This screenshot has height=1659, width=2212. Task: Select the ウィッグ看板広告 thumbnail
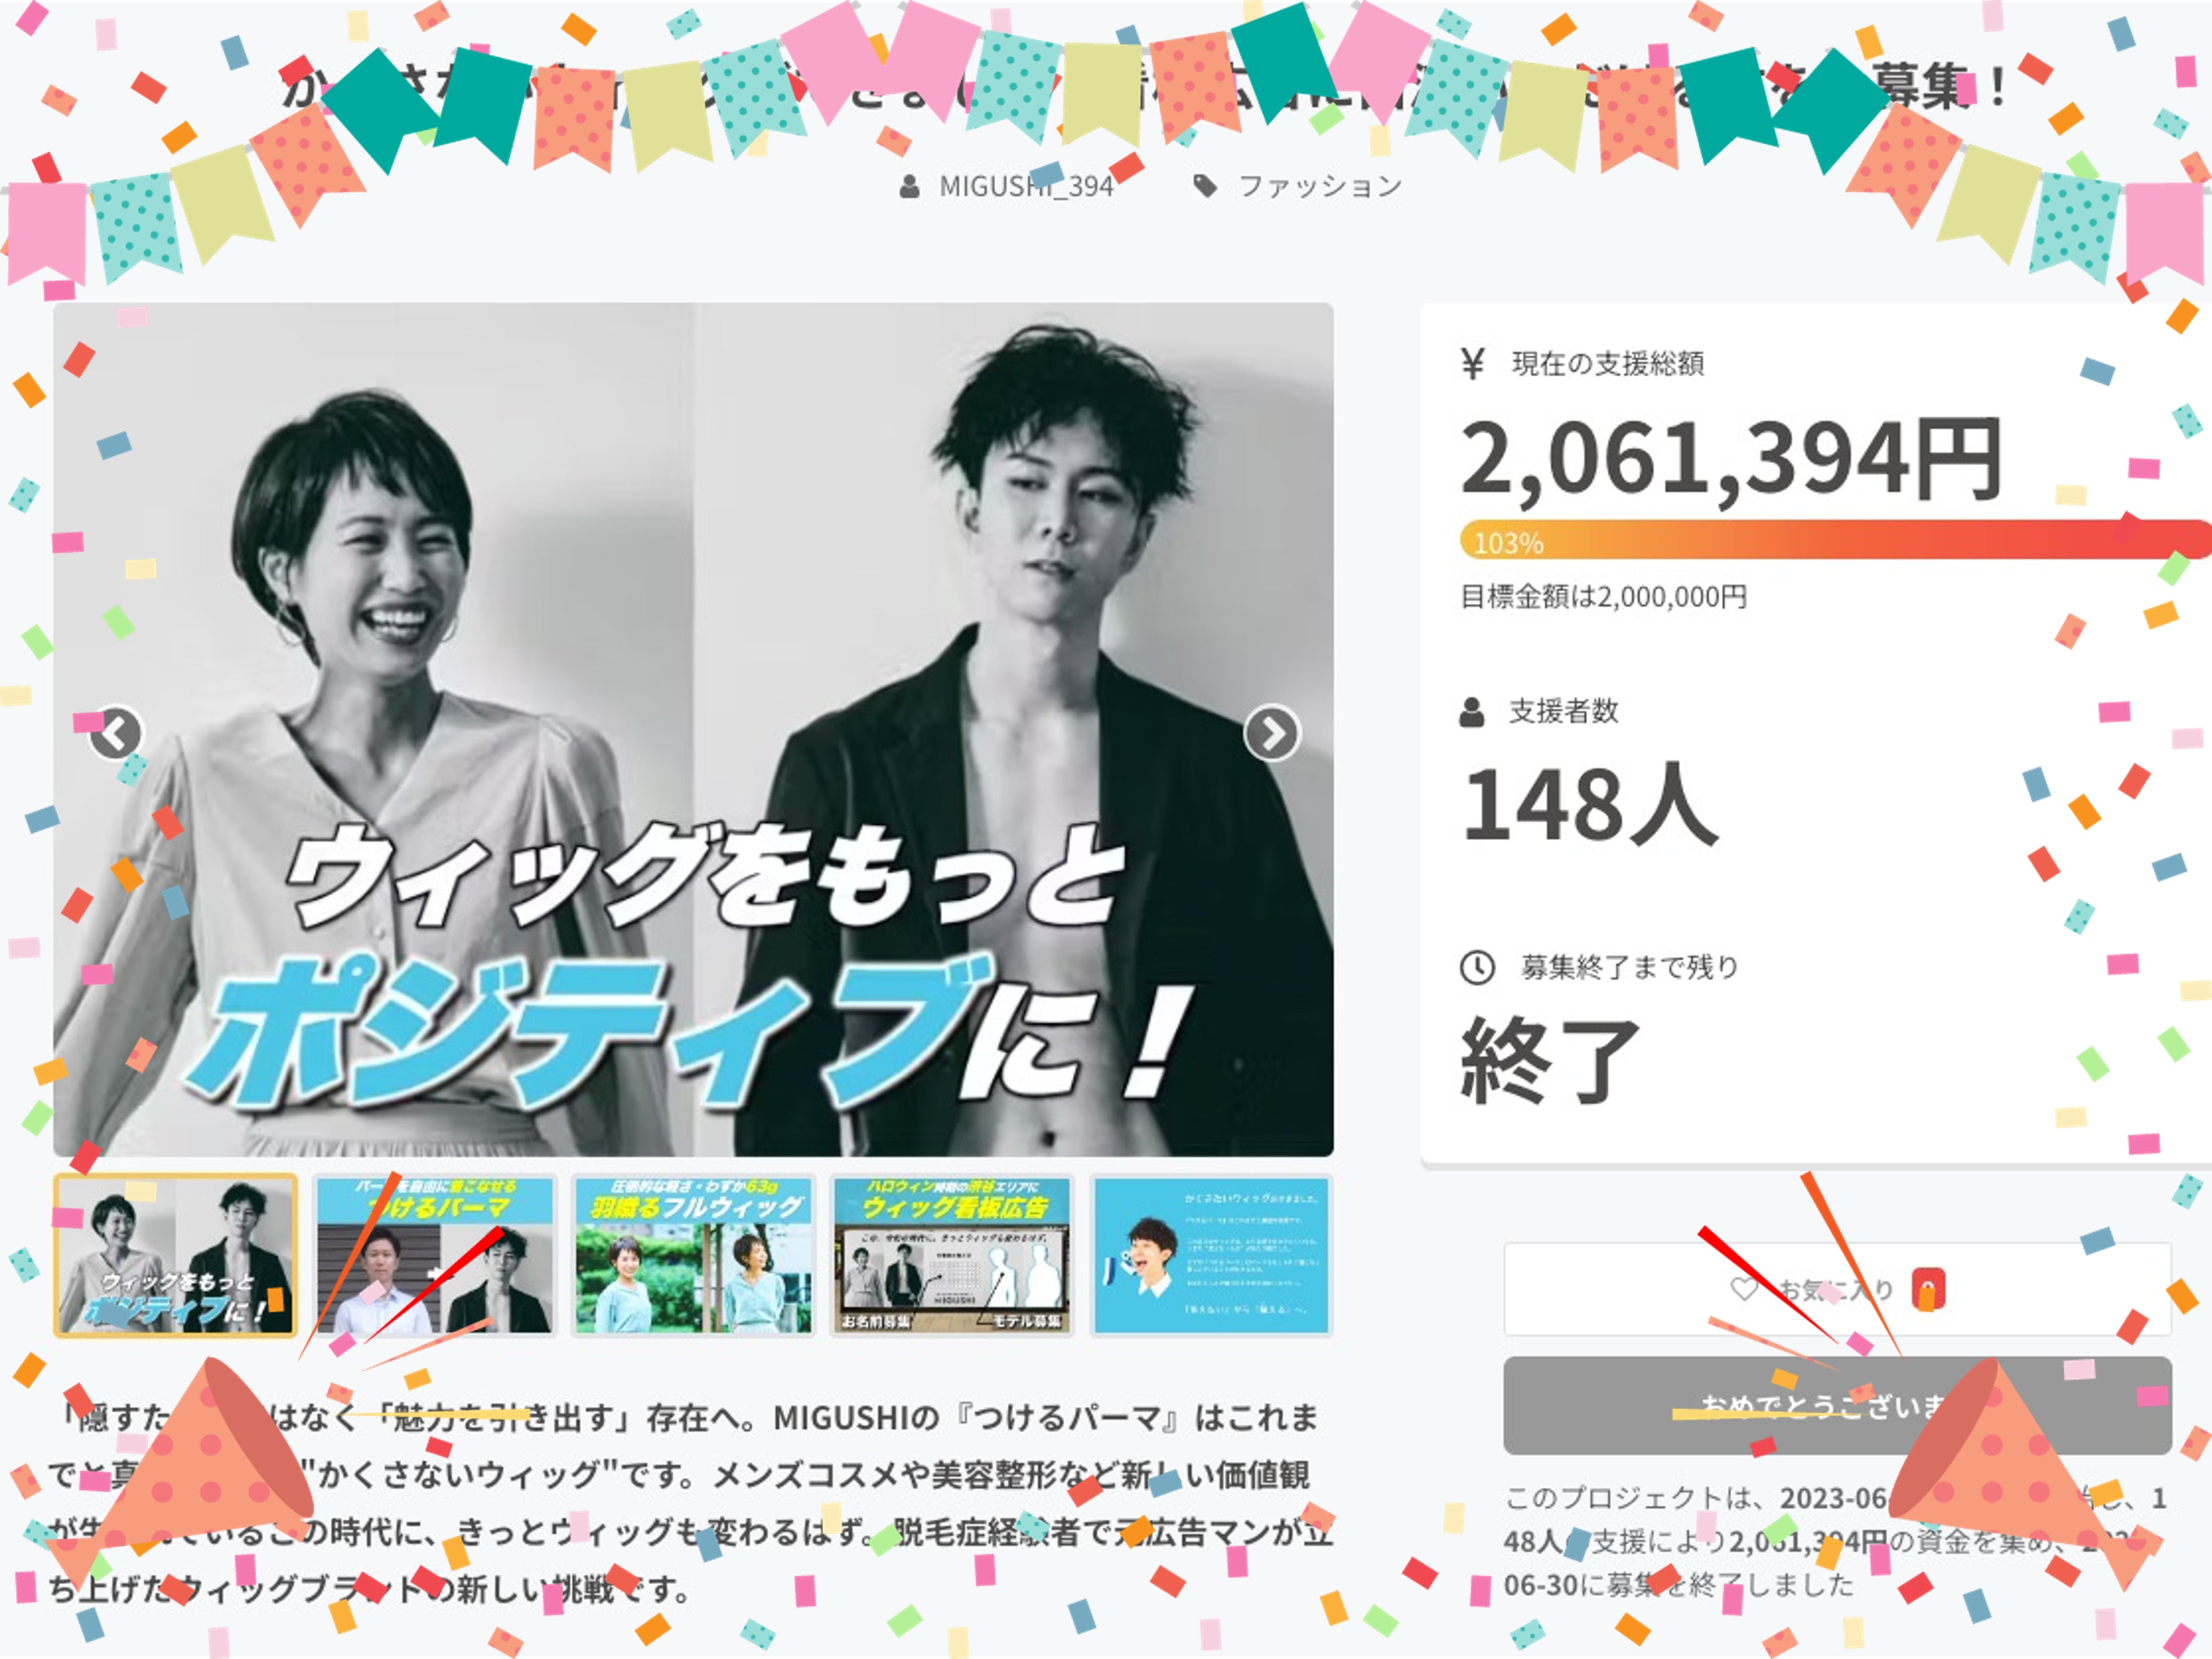click(952, 1255)
